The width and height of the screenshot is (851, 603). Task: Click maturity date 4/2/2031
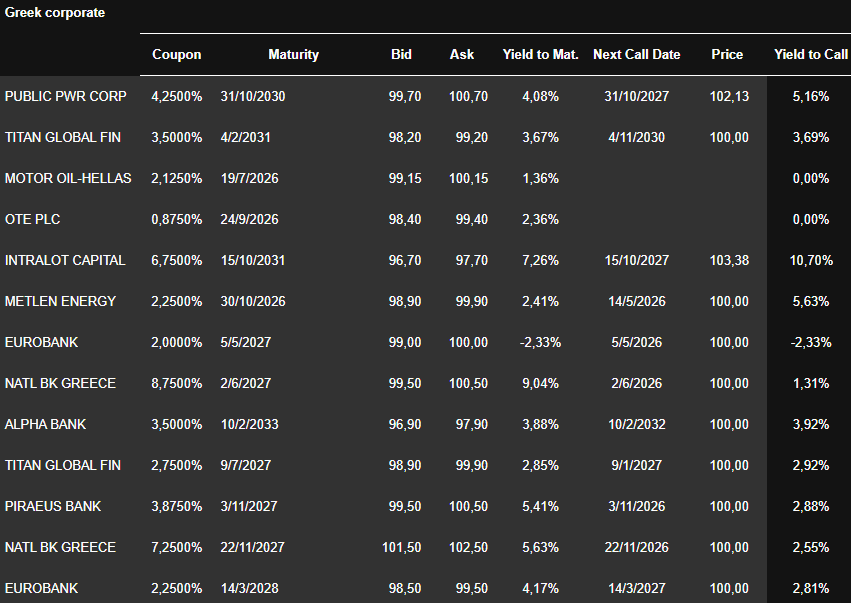(x=245, y=137)
